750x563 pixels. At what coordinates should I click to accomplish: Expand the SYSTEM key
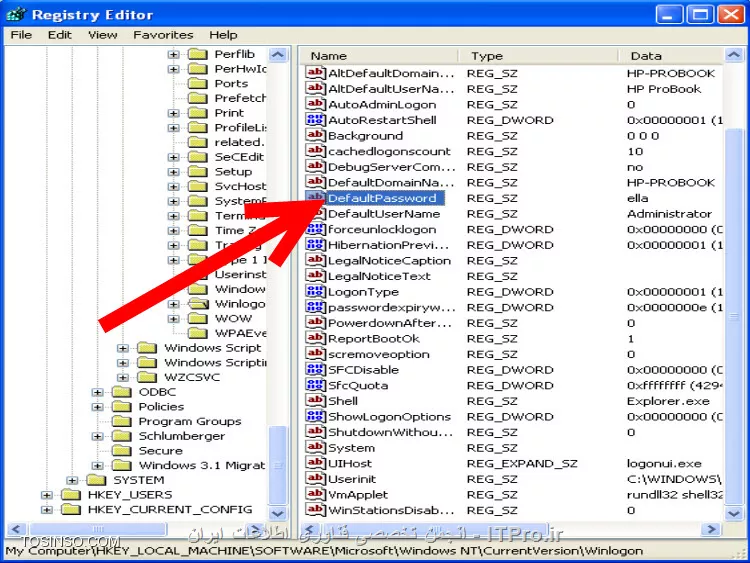[72, 480]
